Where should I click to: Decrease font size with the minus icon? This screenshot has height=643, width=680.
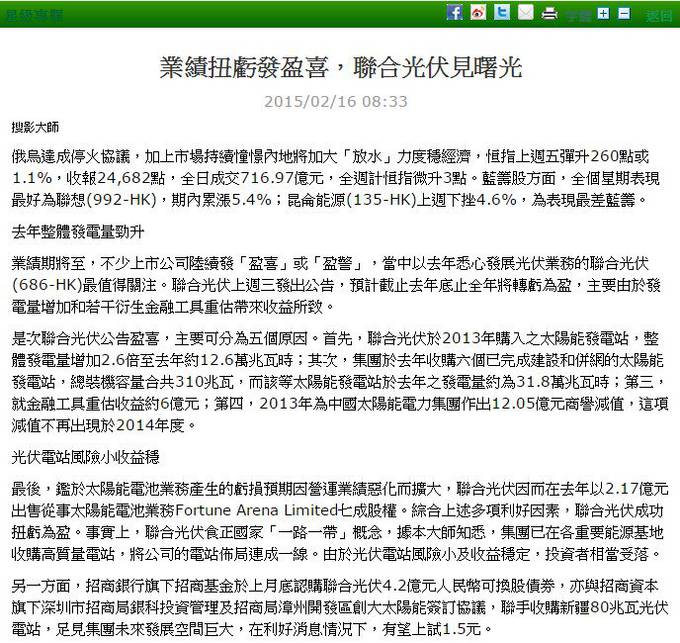tap(624, 14)
